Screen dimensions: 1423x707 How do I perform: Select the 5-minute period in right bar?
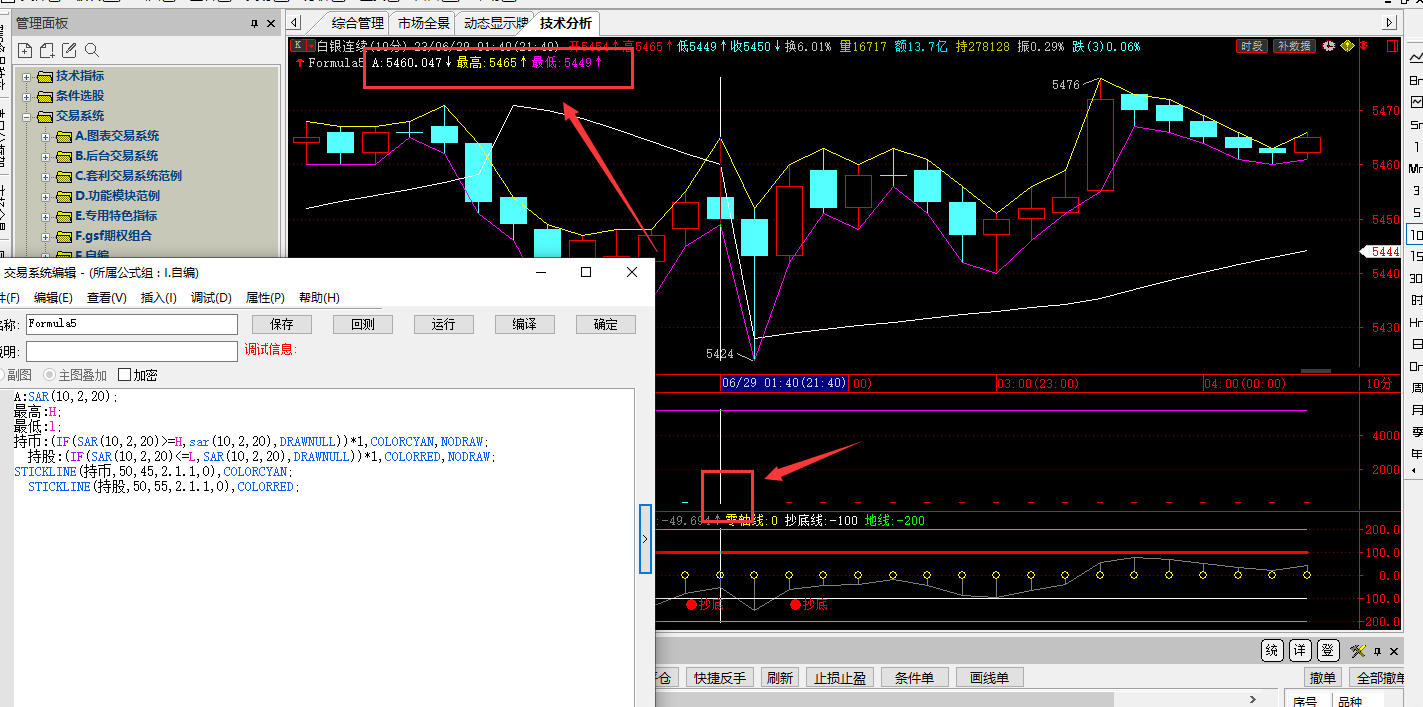[x=1416, y=213]
